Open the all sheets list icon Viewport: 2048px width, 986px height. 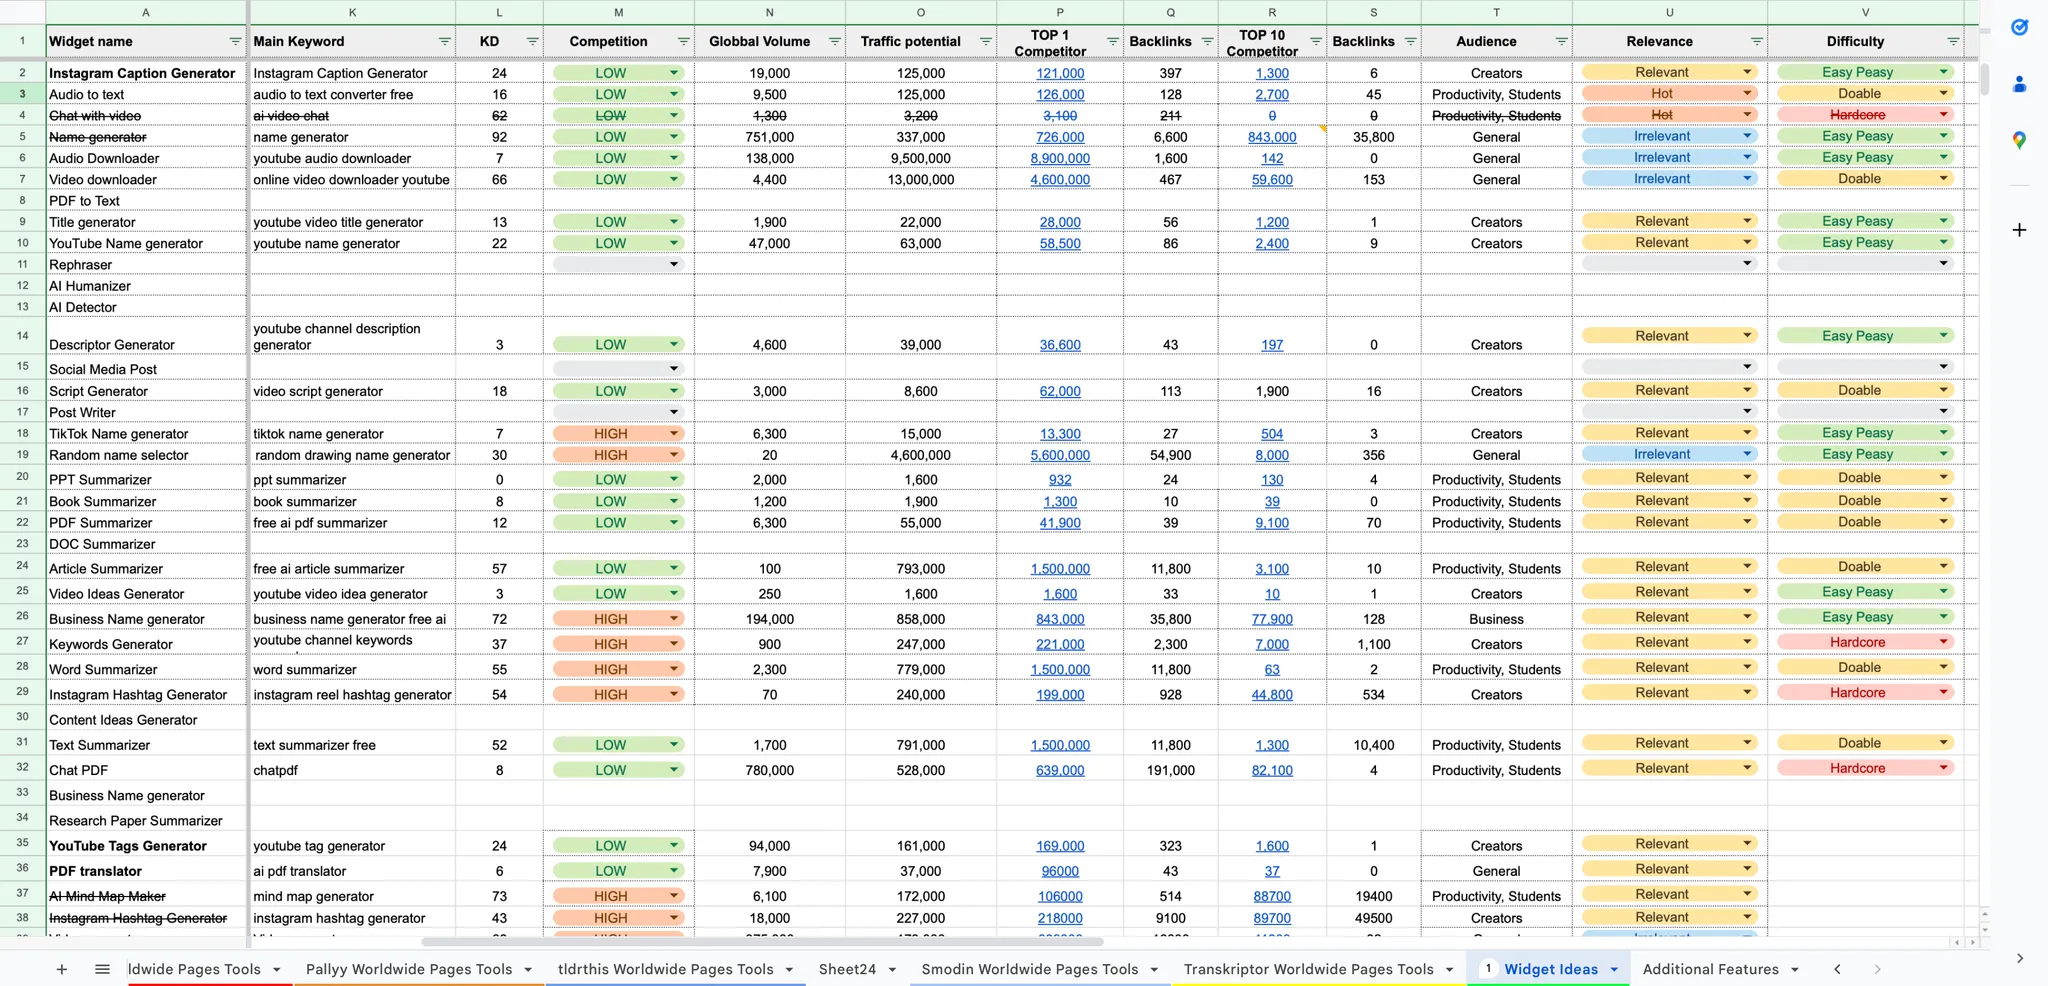(x=102, y=969)
